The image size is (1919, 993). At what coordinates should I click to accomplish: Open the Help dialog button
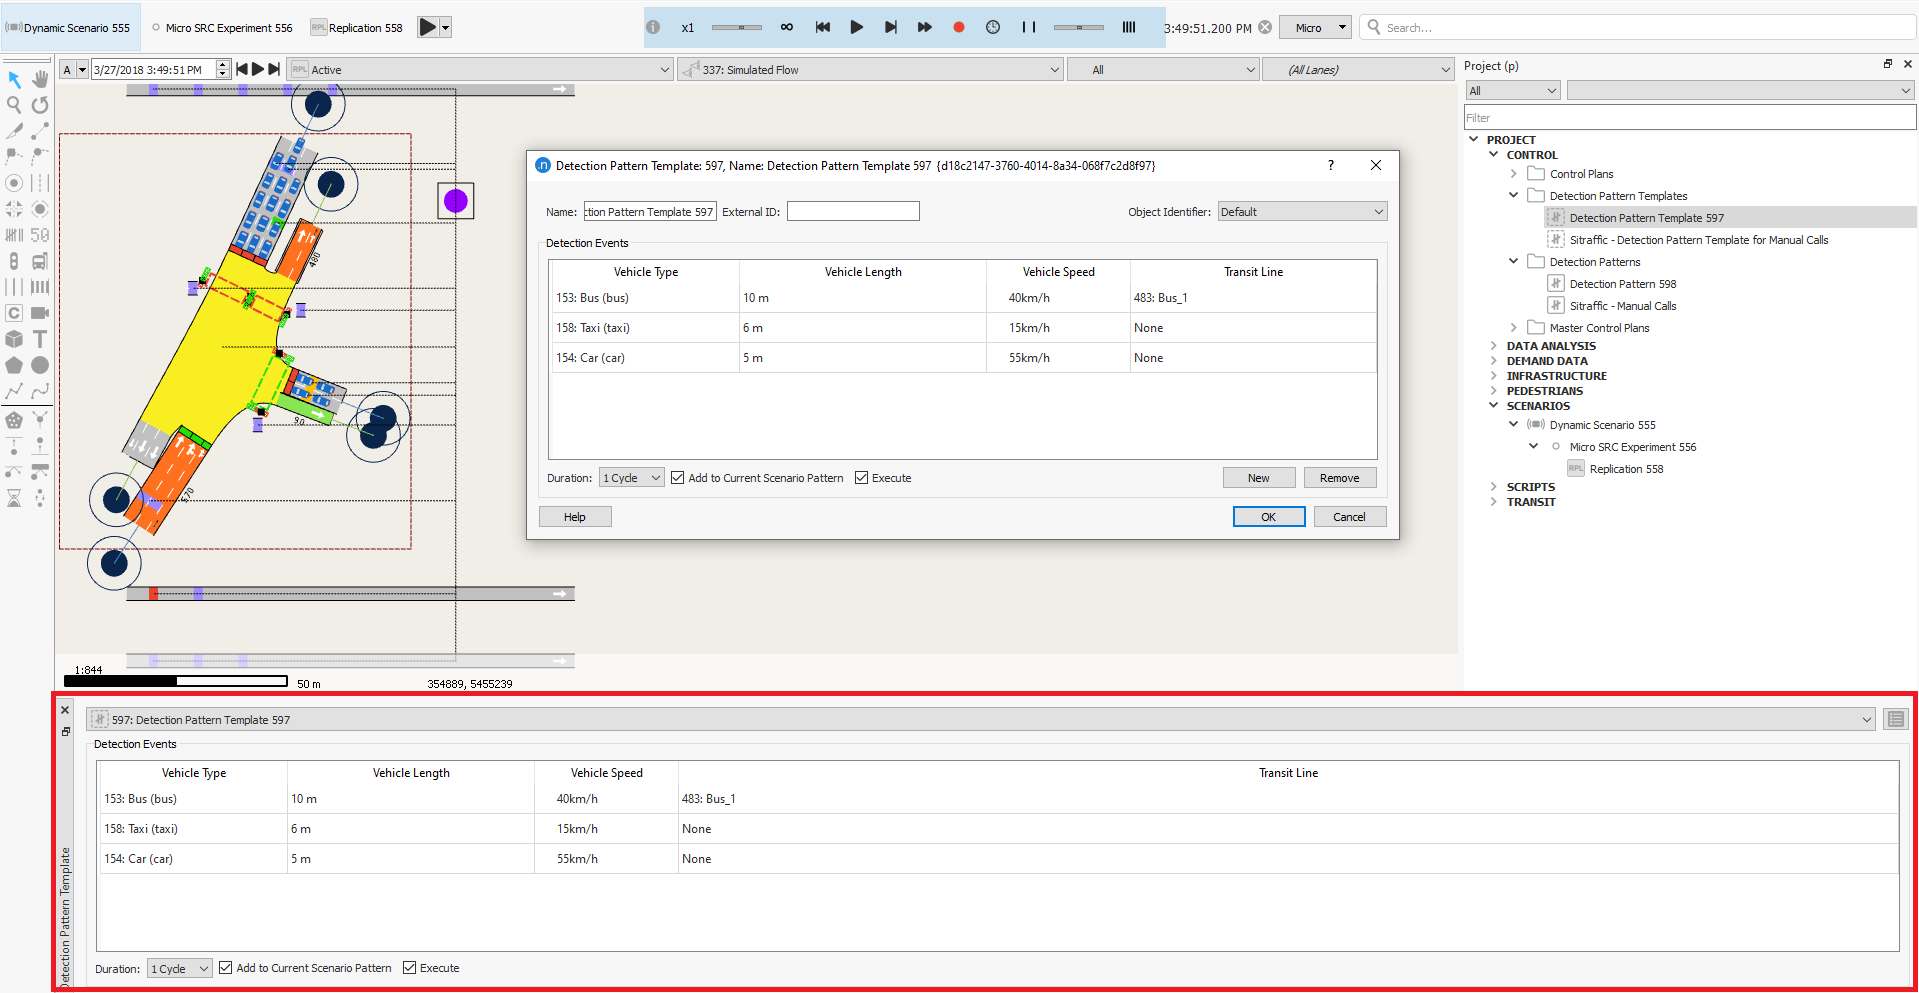(575, 516)
